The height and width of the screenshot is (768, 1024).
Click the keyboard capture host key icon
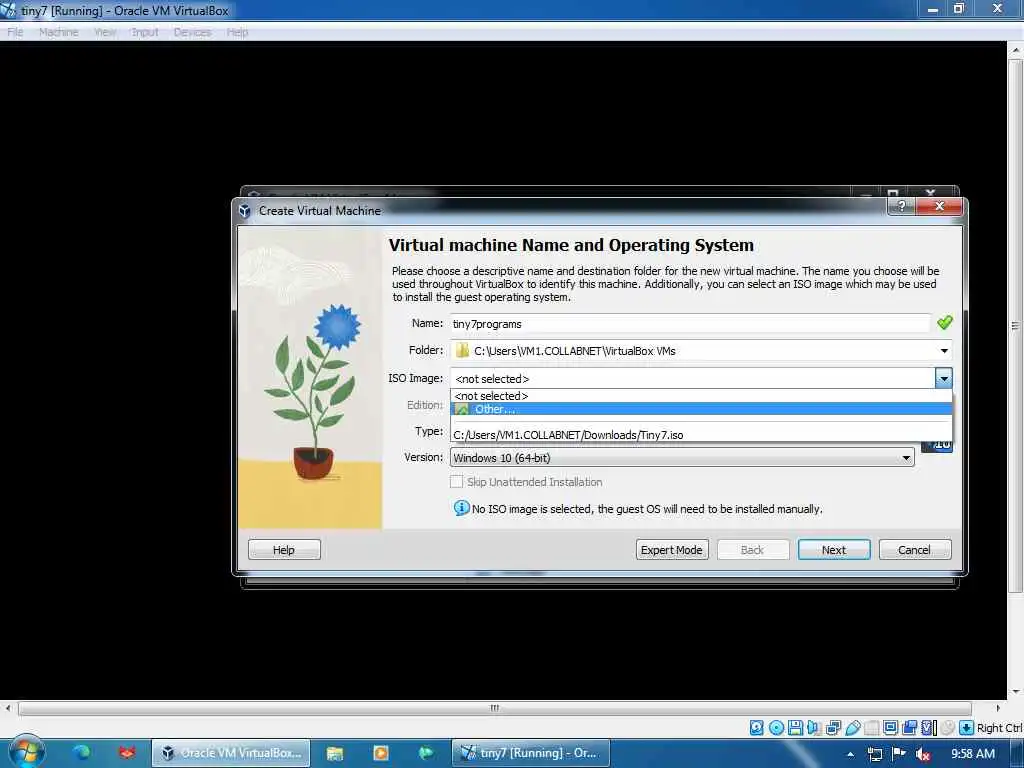point(967,728)
